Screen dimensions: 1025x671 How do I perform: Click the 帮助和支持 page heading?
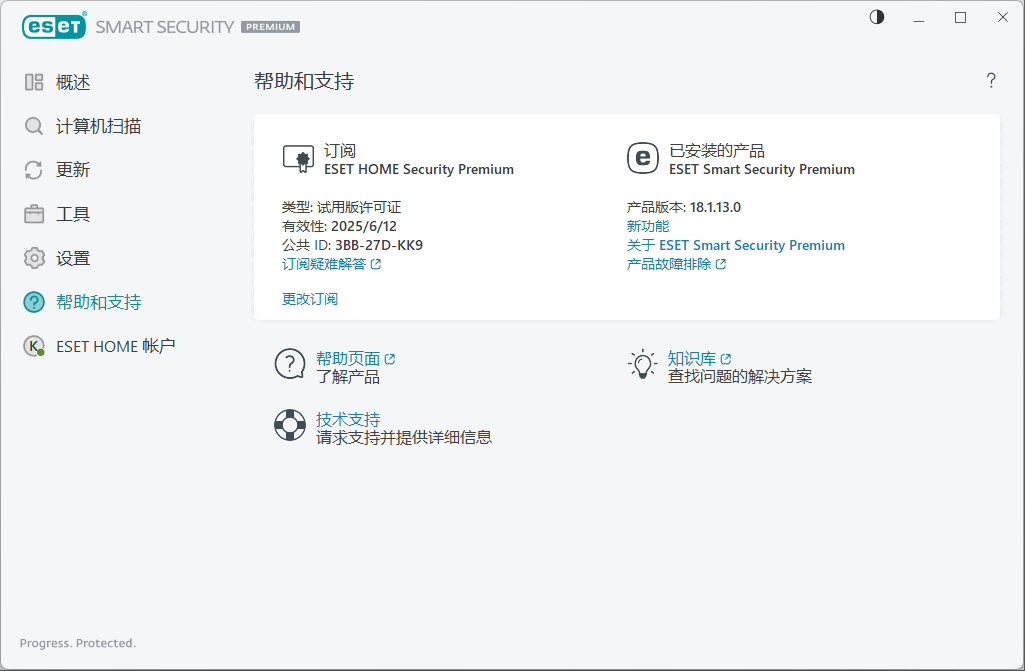tap(304, 81)
